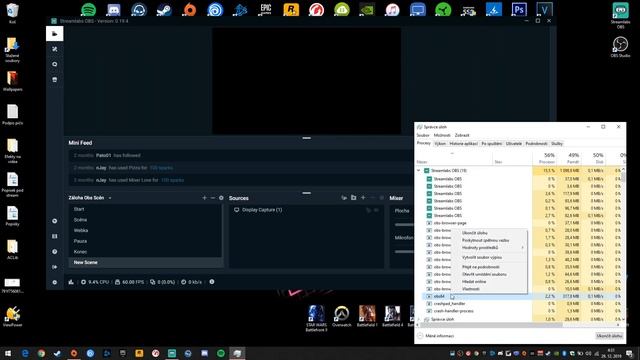The image size is (640, 360).
Task: Open scene transitions gear in Scenes panel
Action: 221,198
